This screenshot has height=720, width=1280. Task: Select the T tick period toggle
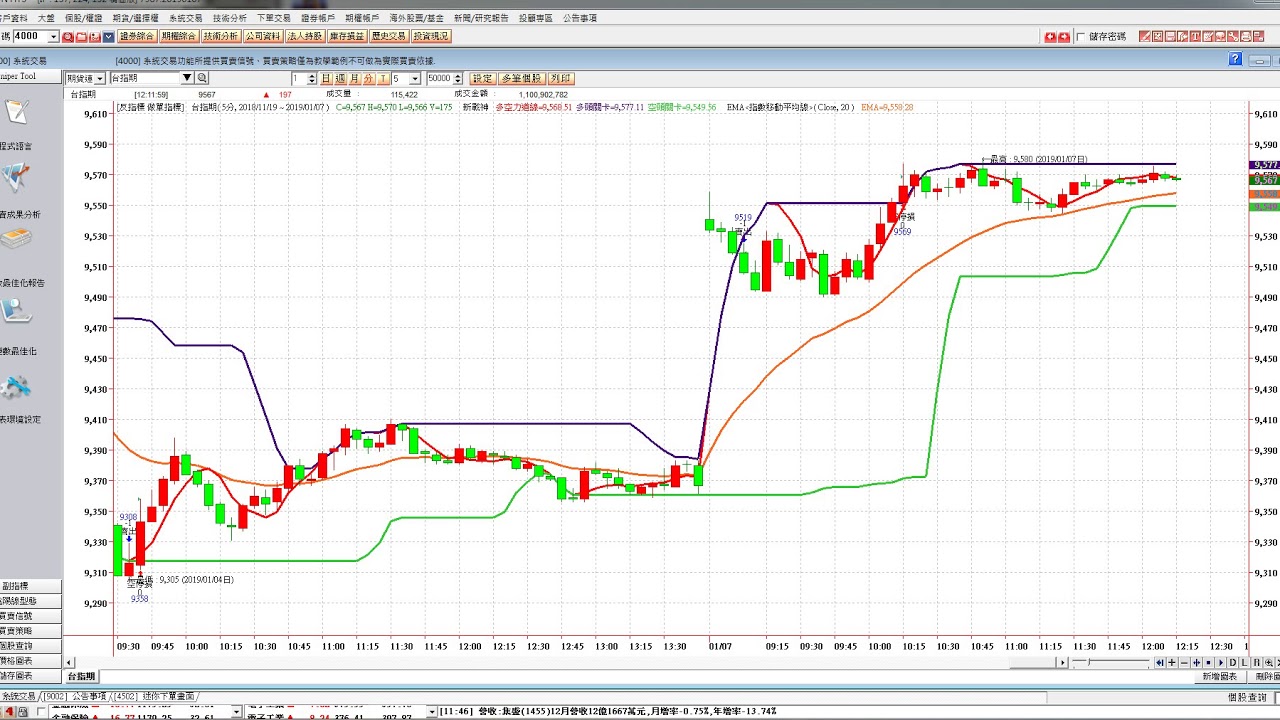pos(383,77)
